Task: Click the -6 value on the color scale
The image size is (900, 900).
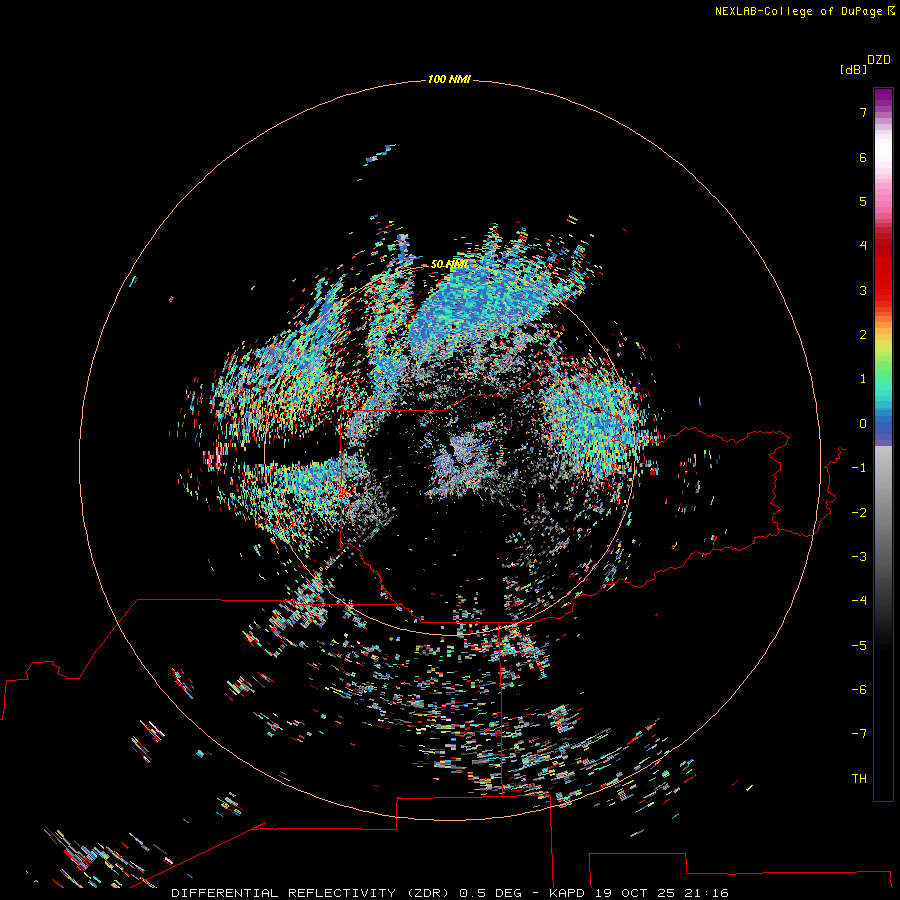Action: (859, 690)
